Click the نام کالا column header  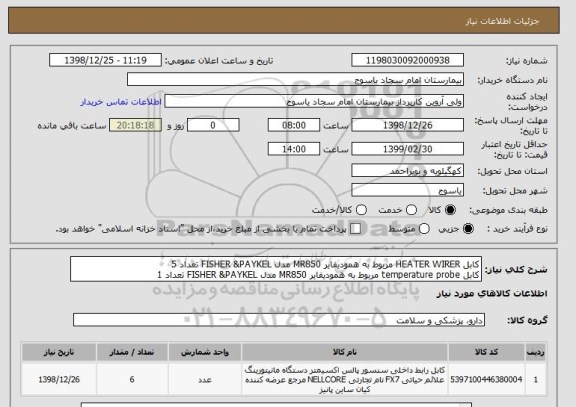[345, 352]
